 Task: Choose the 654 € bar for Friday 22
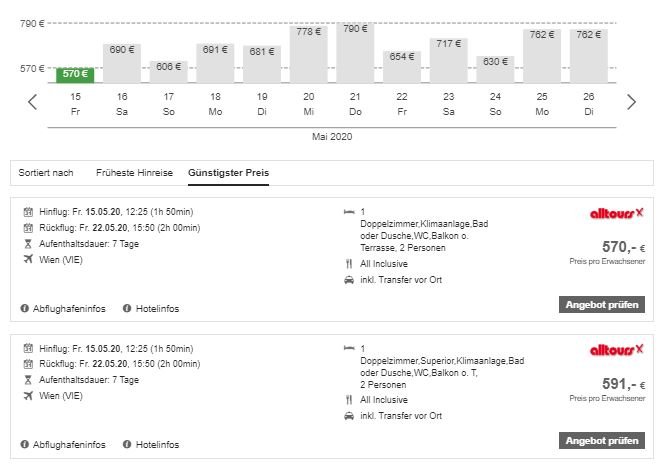click(x=402, y=67)
